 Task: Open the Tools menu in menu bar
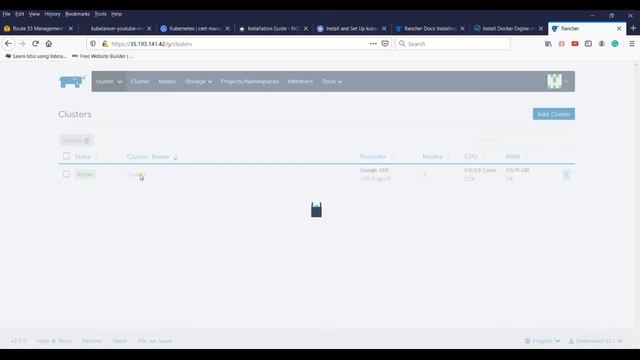100,14
